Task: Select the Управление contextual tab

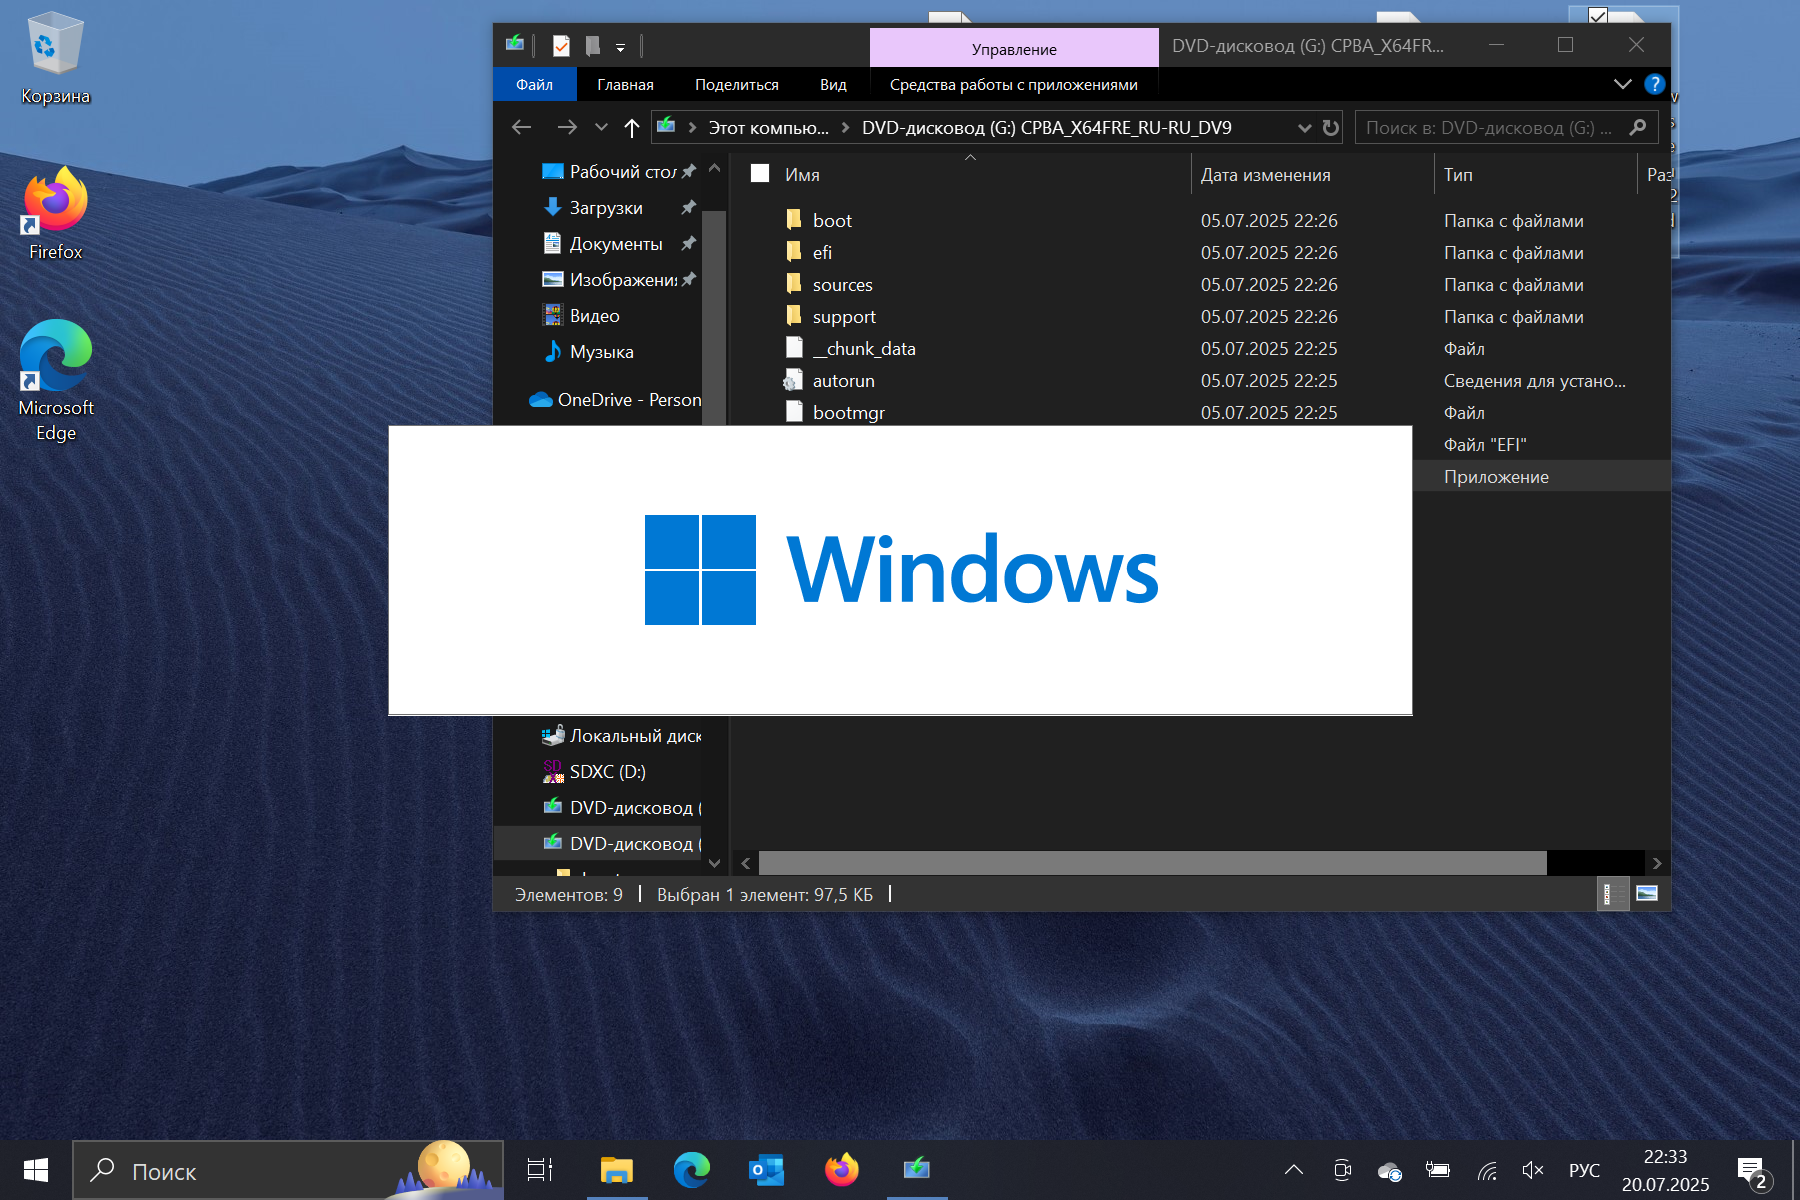Action: [1014, 48]
